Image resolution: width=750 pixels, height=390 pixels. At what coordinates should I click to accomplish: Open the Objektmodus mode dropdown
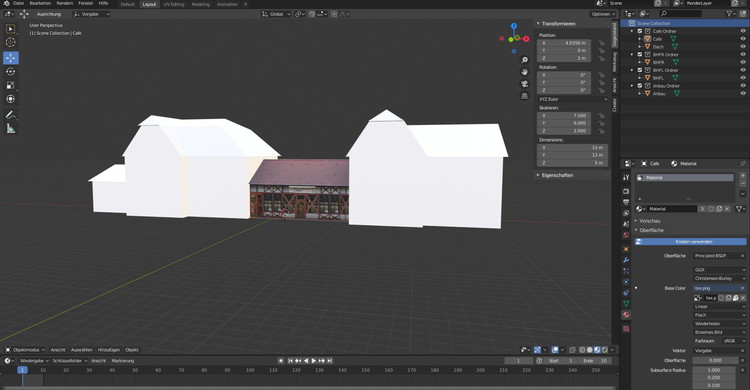click(x=25, y=350)
